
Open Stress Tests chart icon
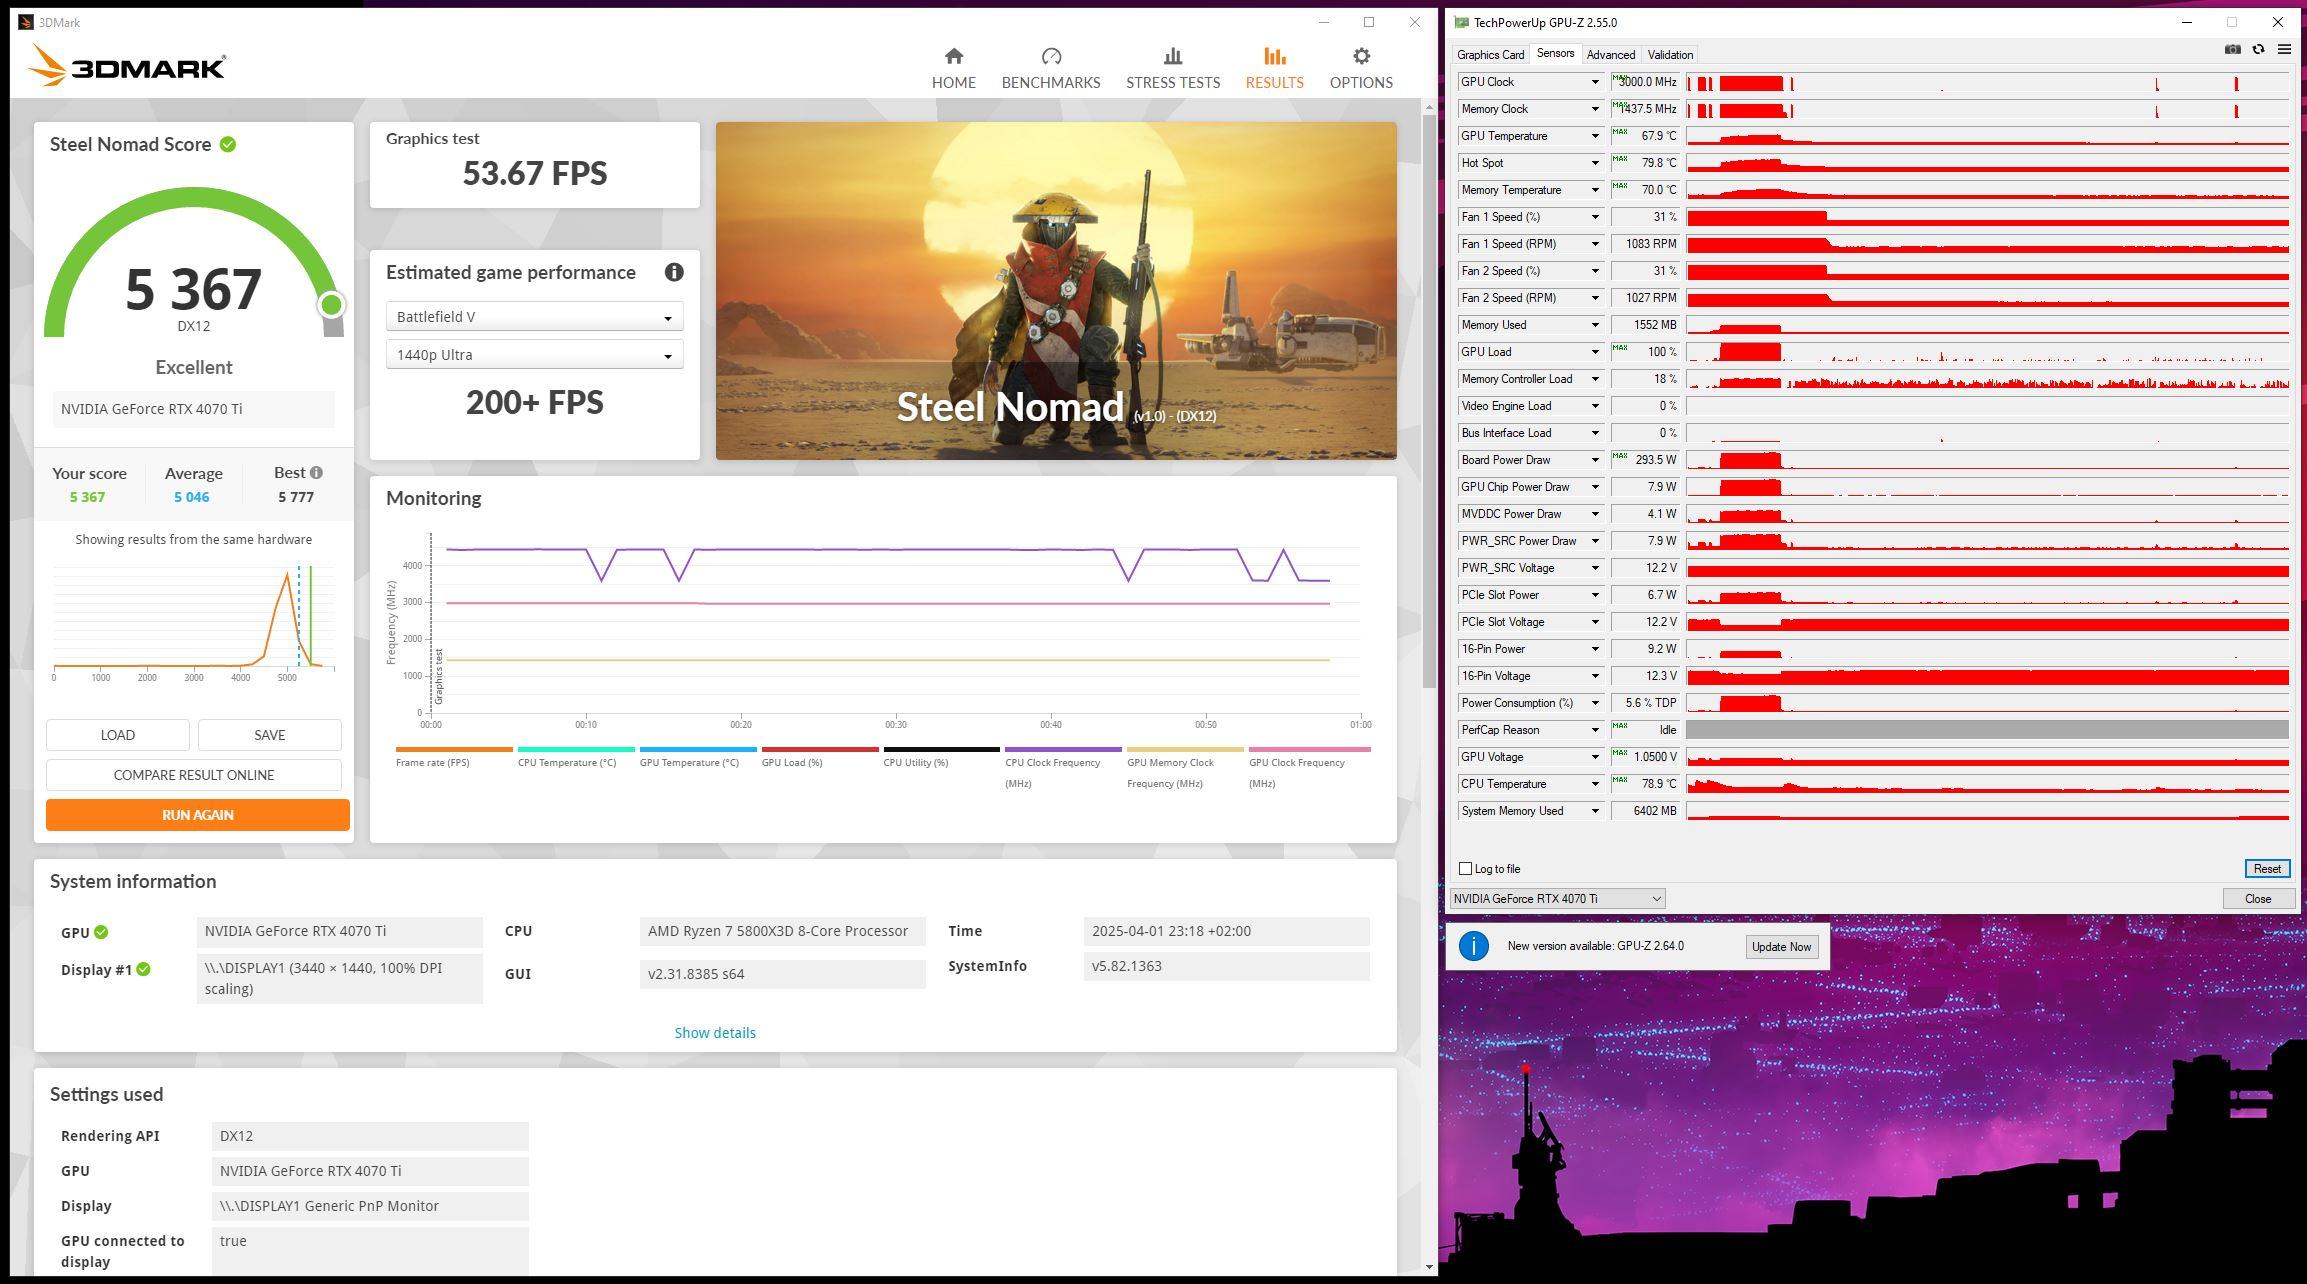click(1172, 57)
